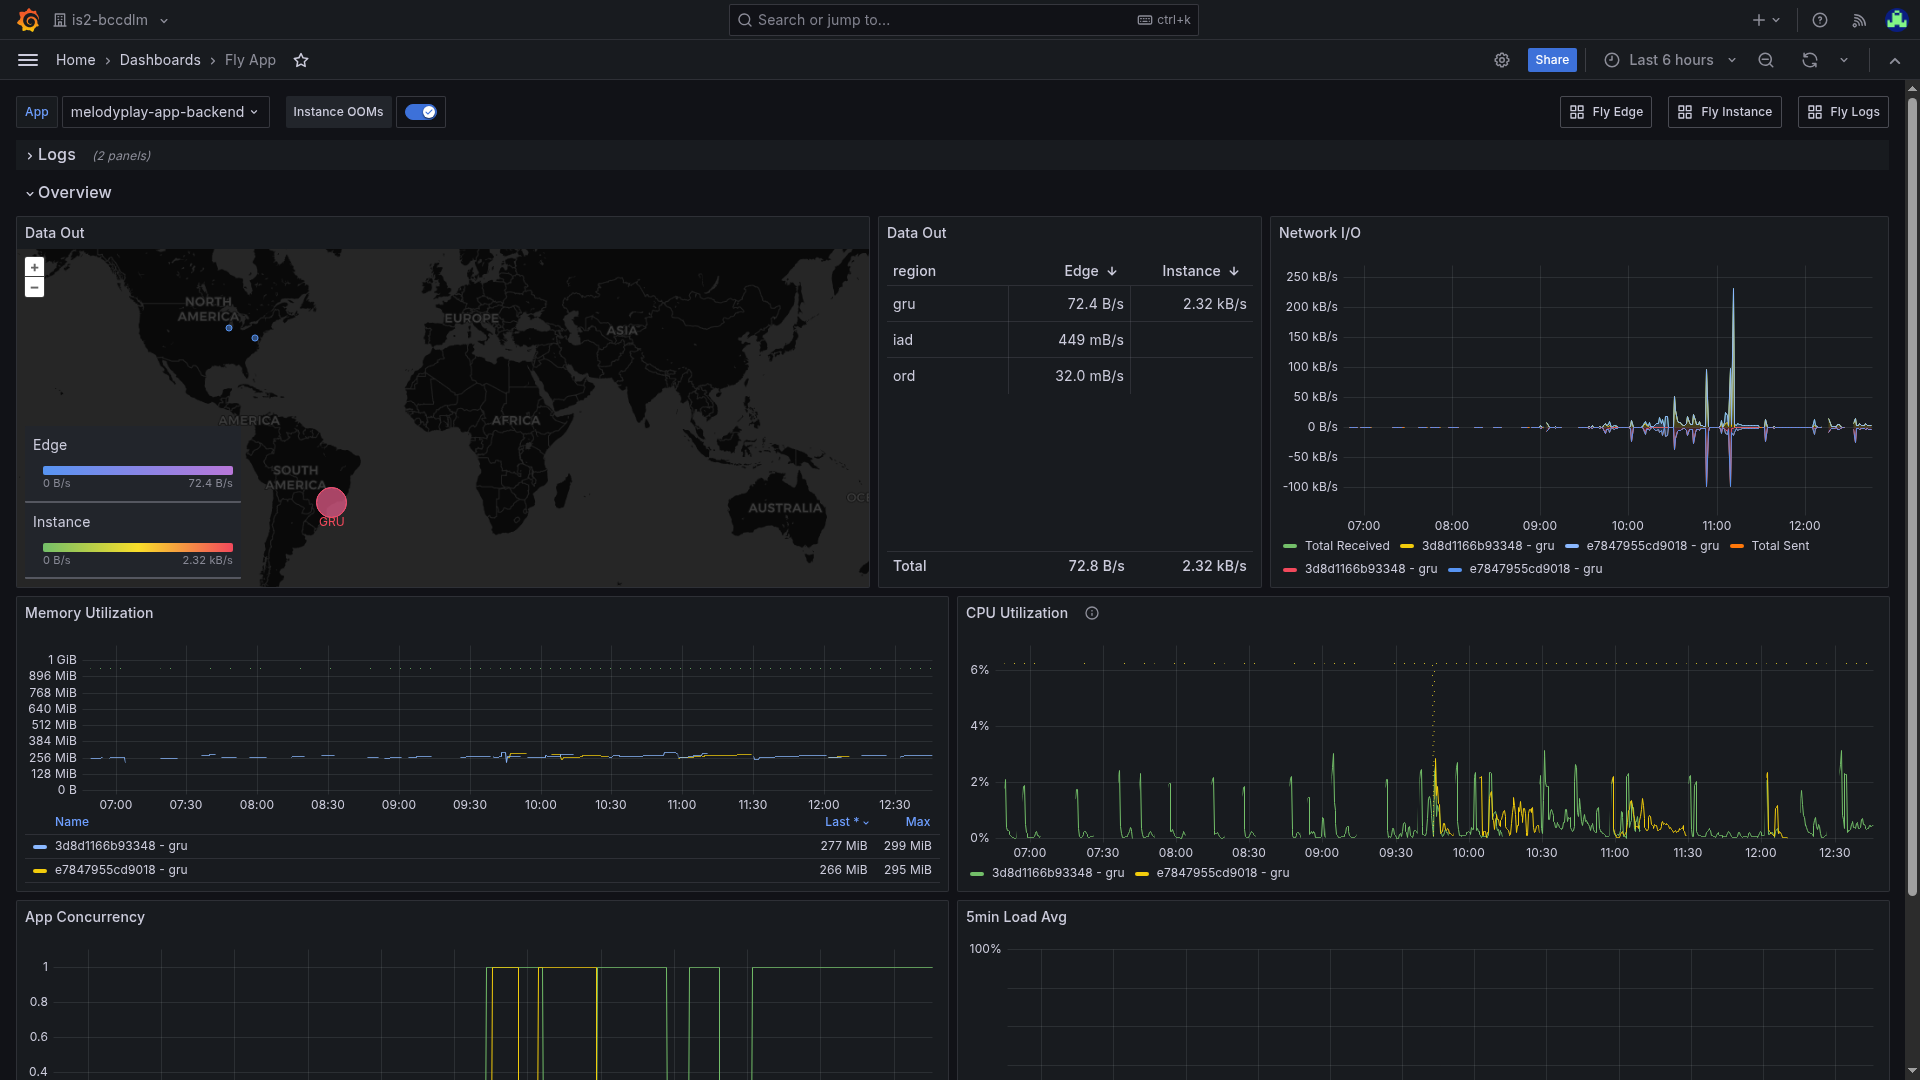Star the Fly App dashboard
1920x1080 pixels.
301,60
